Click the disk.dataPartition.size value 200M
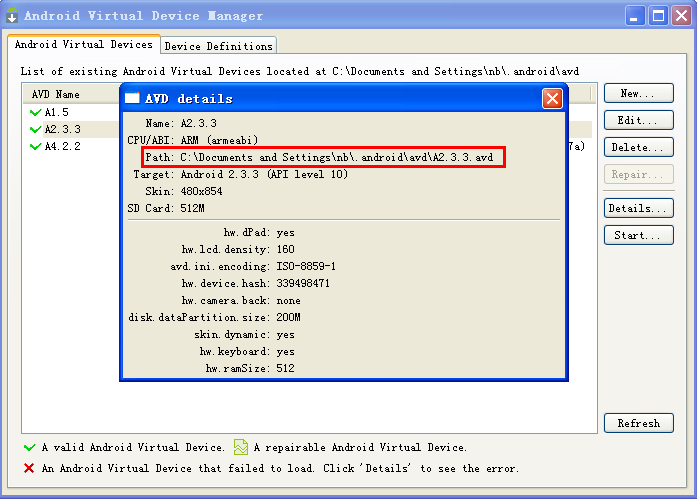 click(288, 317)
